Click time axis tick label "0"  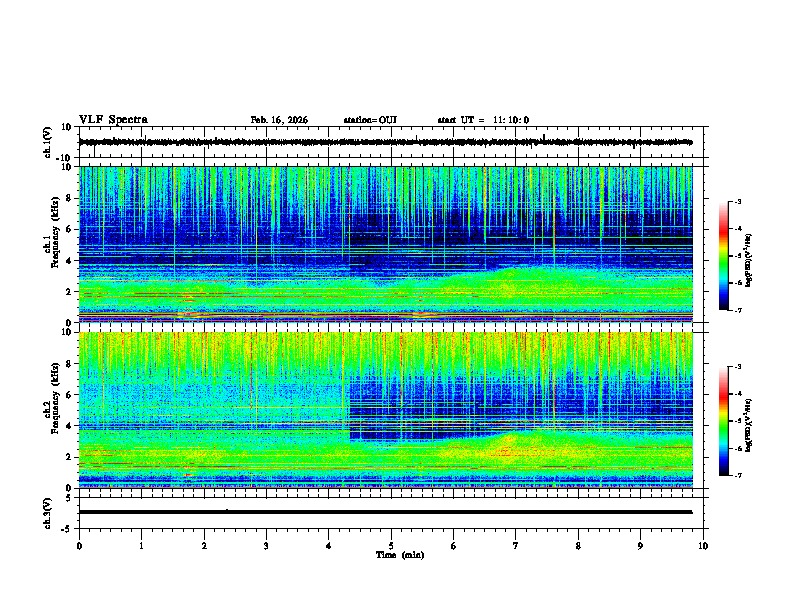point(79,546)
